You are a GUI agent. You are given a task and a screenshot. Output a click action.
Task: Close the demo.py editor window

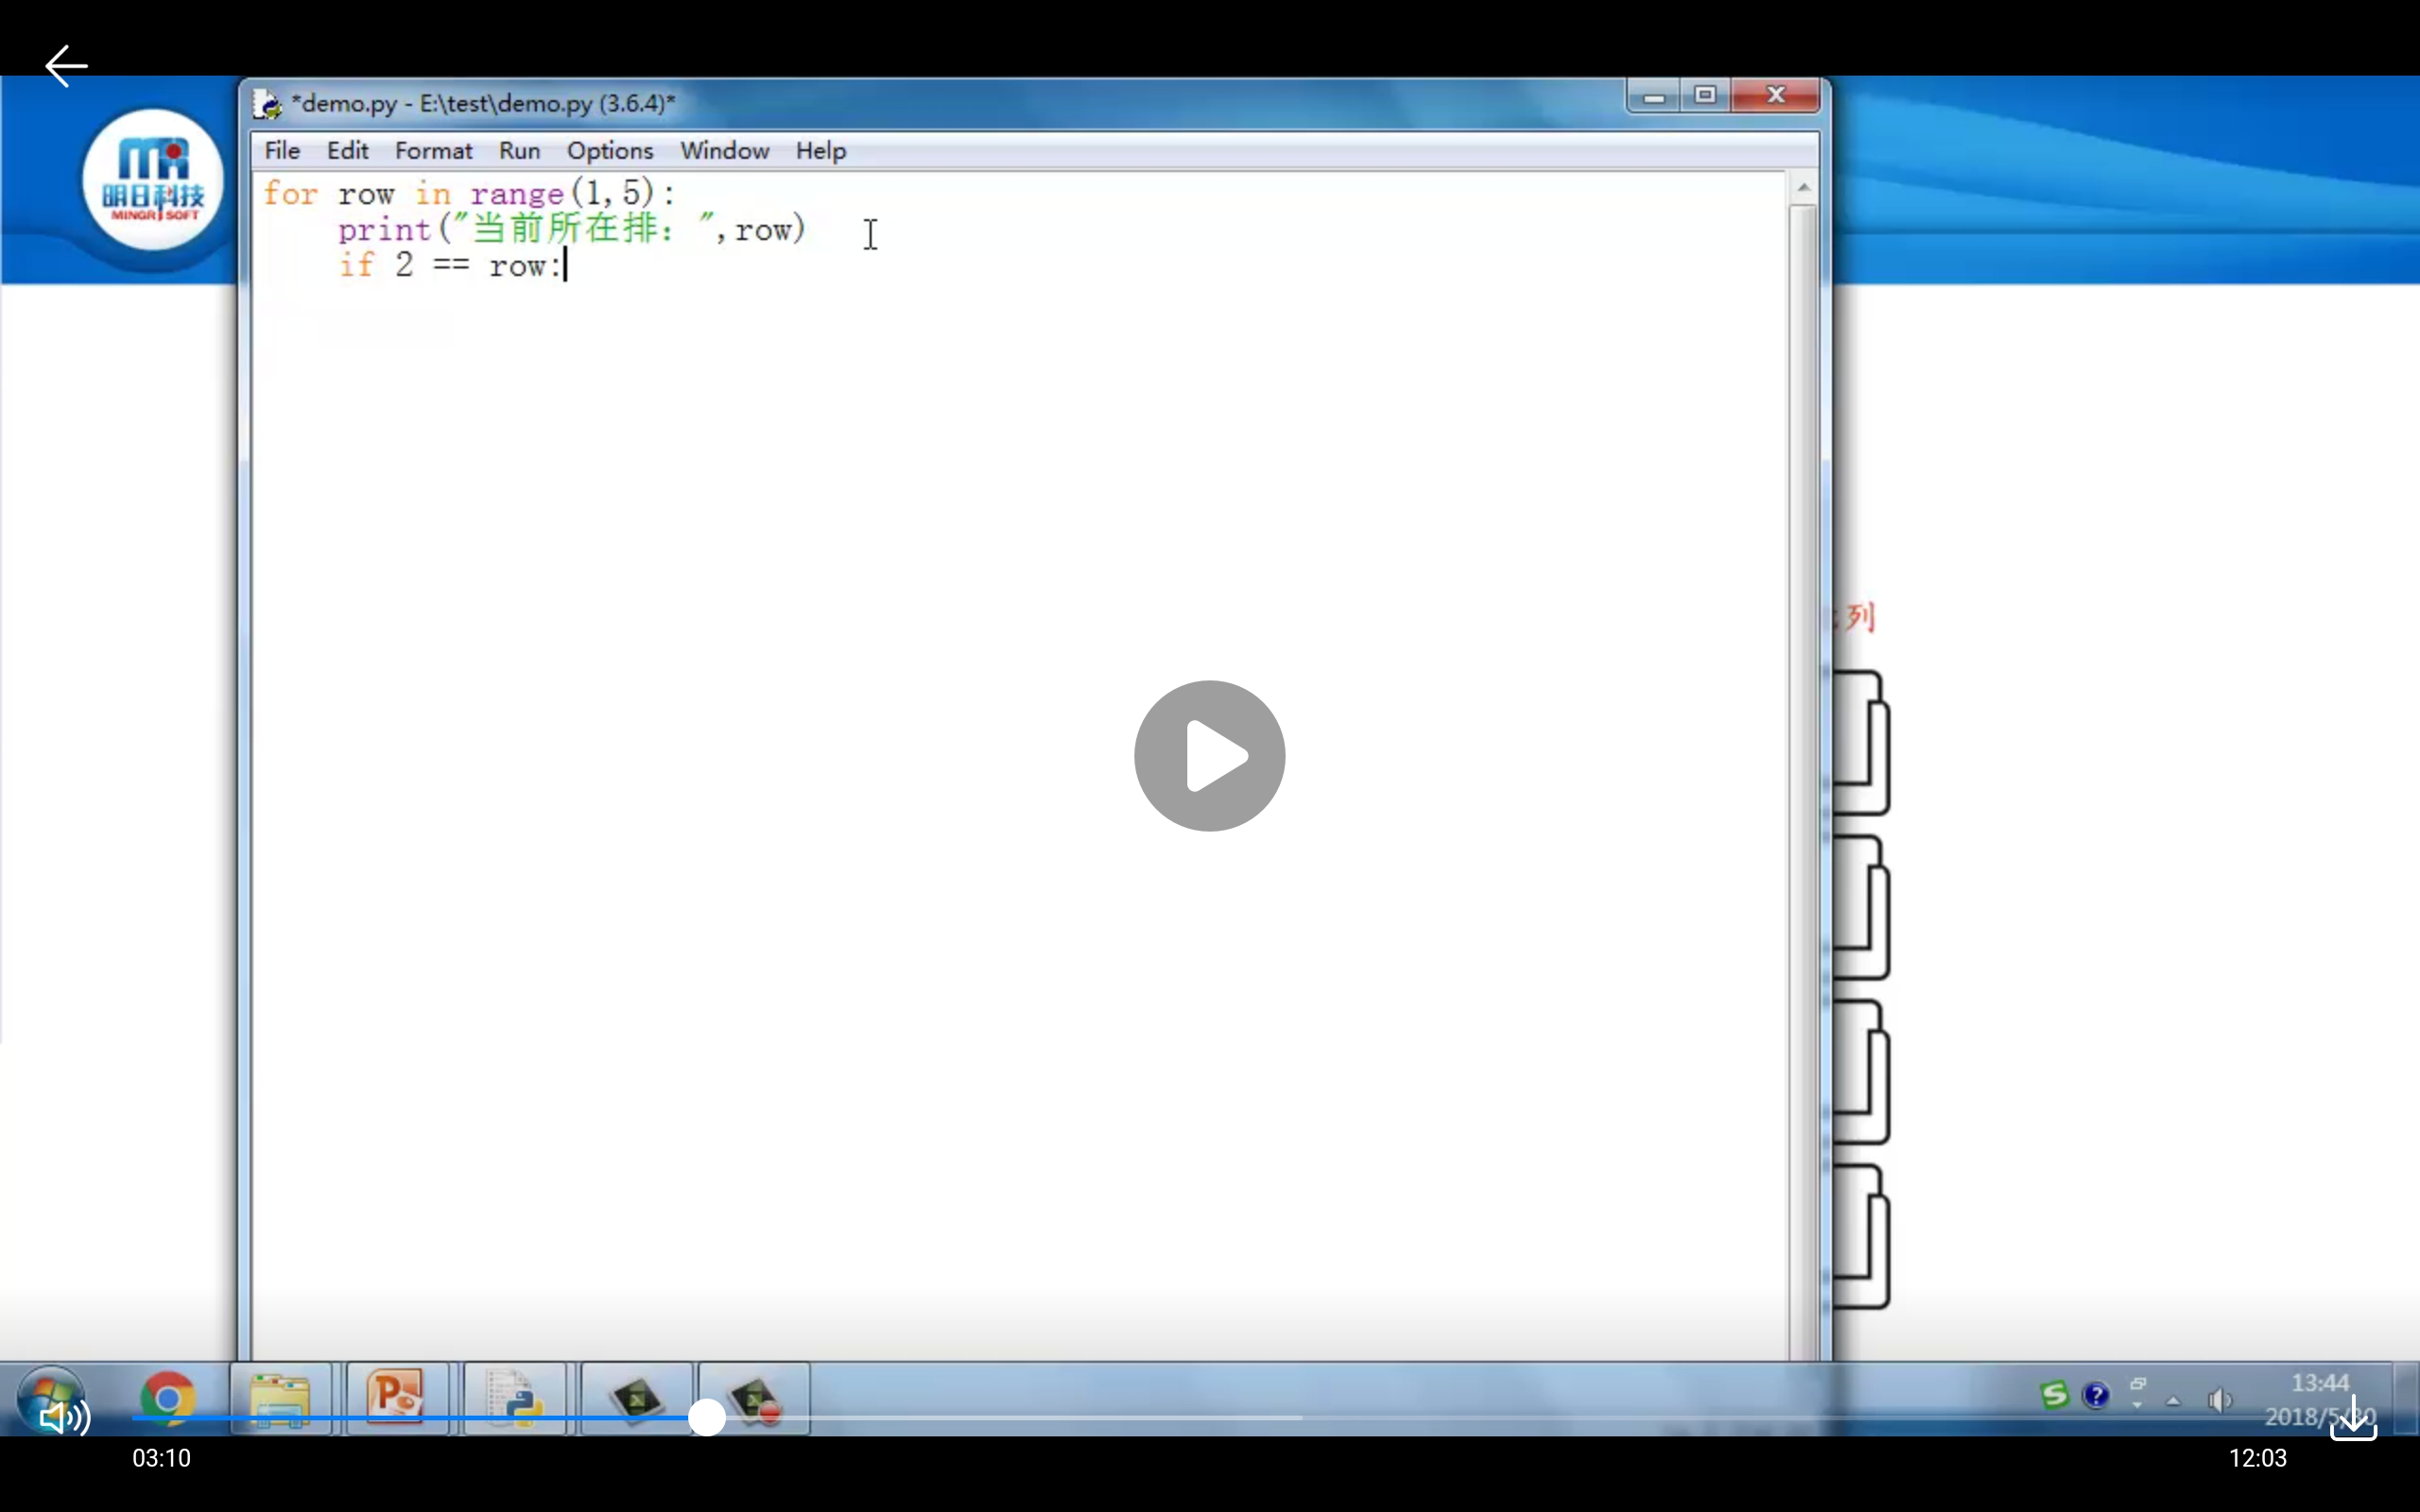(x=1775, y=95)
